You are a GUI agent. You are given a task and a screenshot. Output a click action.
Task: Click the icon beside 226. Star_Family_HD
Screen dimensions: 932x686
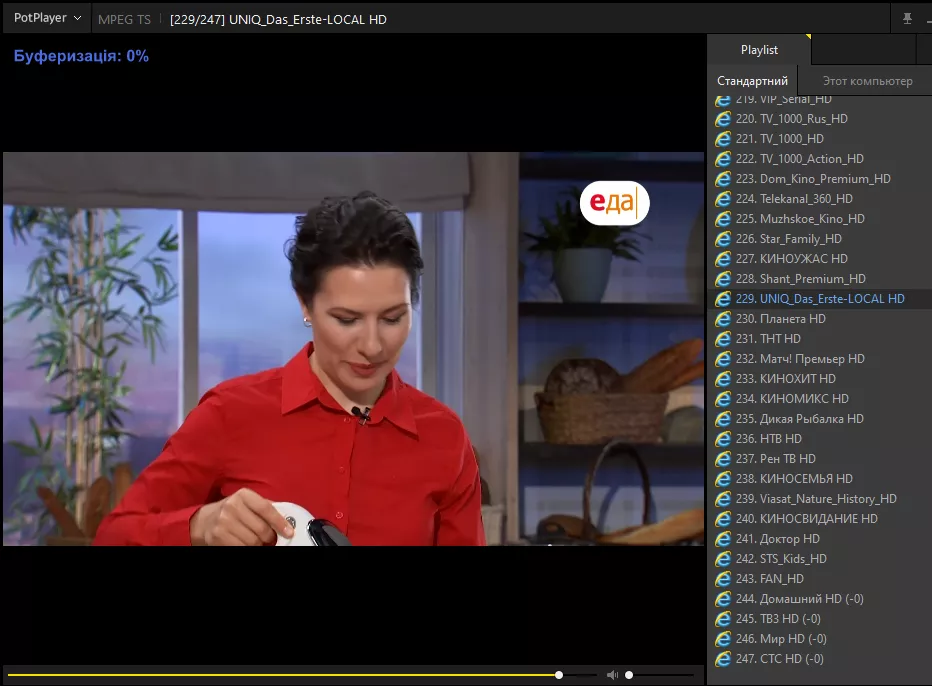pyautogui.click(x=723, y=239)
